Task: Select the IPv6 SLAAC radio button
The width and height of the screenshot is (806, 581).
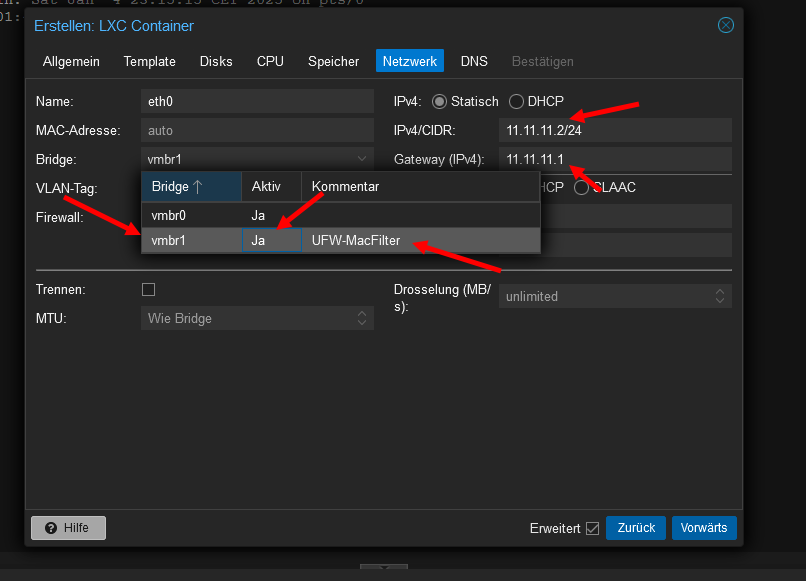Action: [x=581, y=187]
